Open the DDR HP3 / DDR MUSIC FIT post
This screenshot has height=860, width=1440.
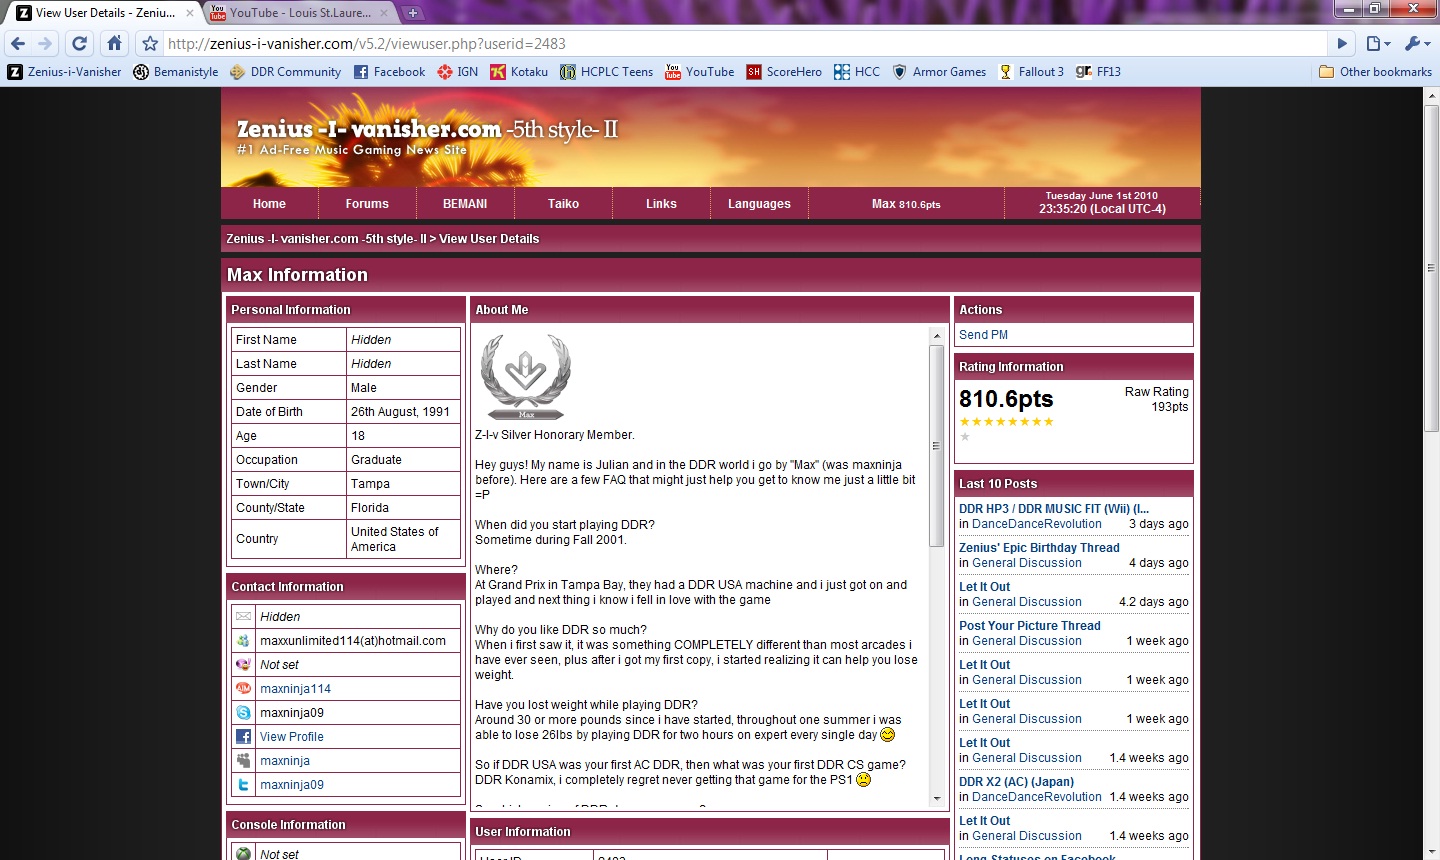tap(1054, 509)
